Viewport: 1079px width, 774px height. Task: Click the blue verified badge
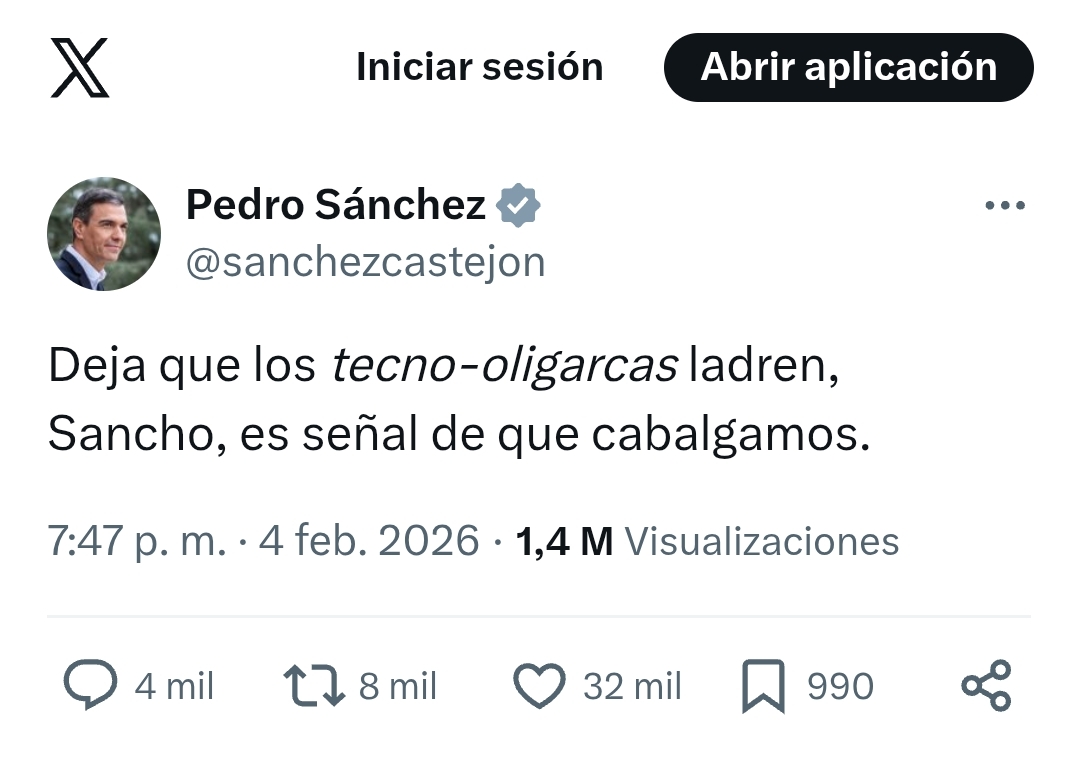[x=519, y=205]
